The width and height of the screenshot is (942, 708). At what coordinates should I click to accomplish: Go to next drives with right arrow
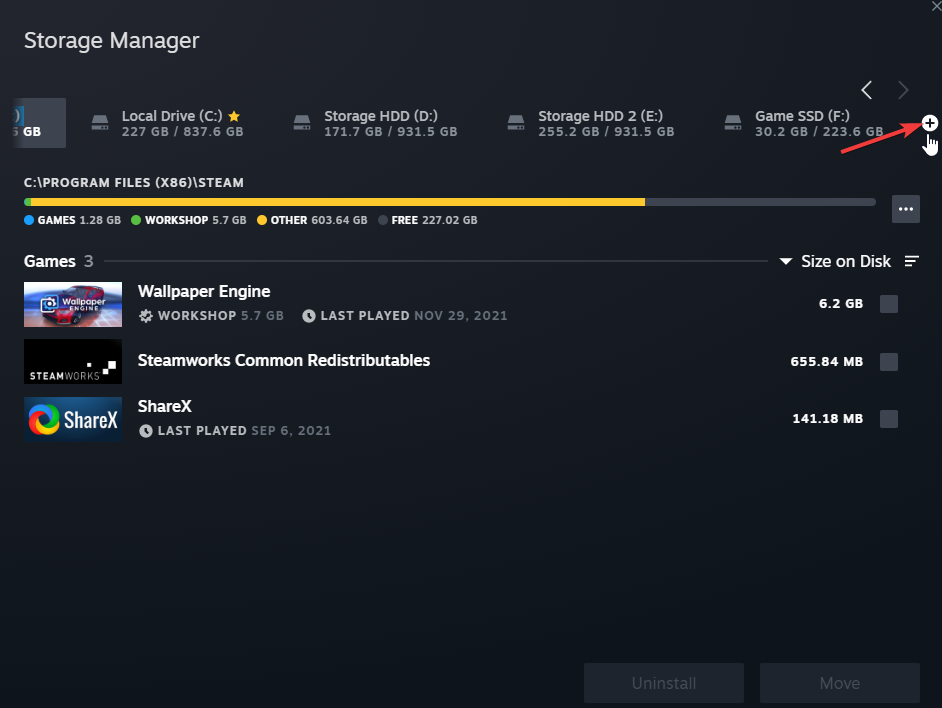pos(903,90)
